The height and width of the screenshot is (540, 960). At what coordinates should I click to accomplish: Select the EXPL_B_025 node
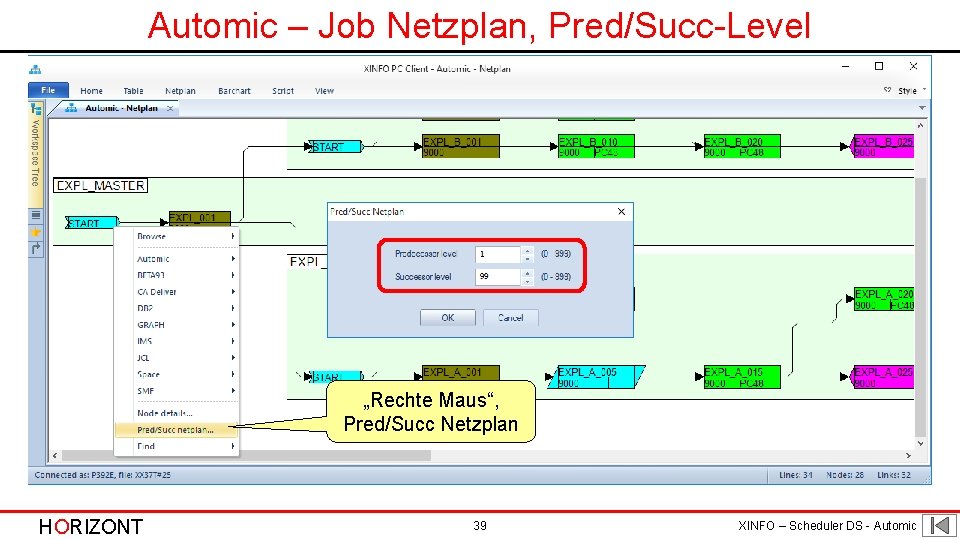pyautogui.click(x=883, y=146)
